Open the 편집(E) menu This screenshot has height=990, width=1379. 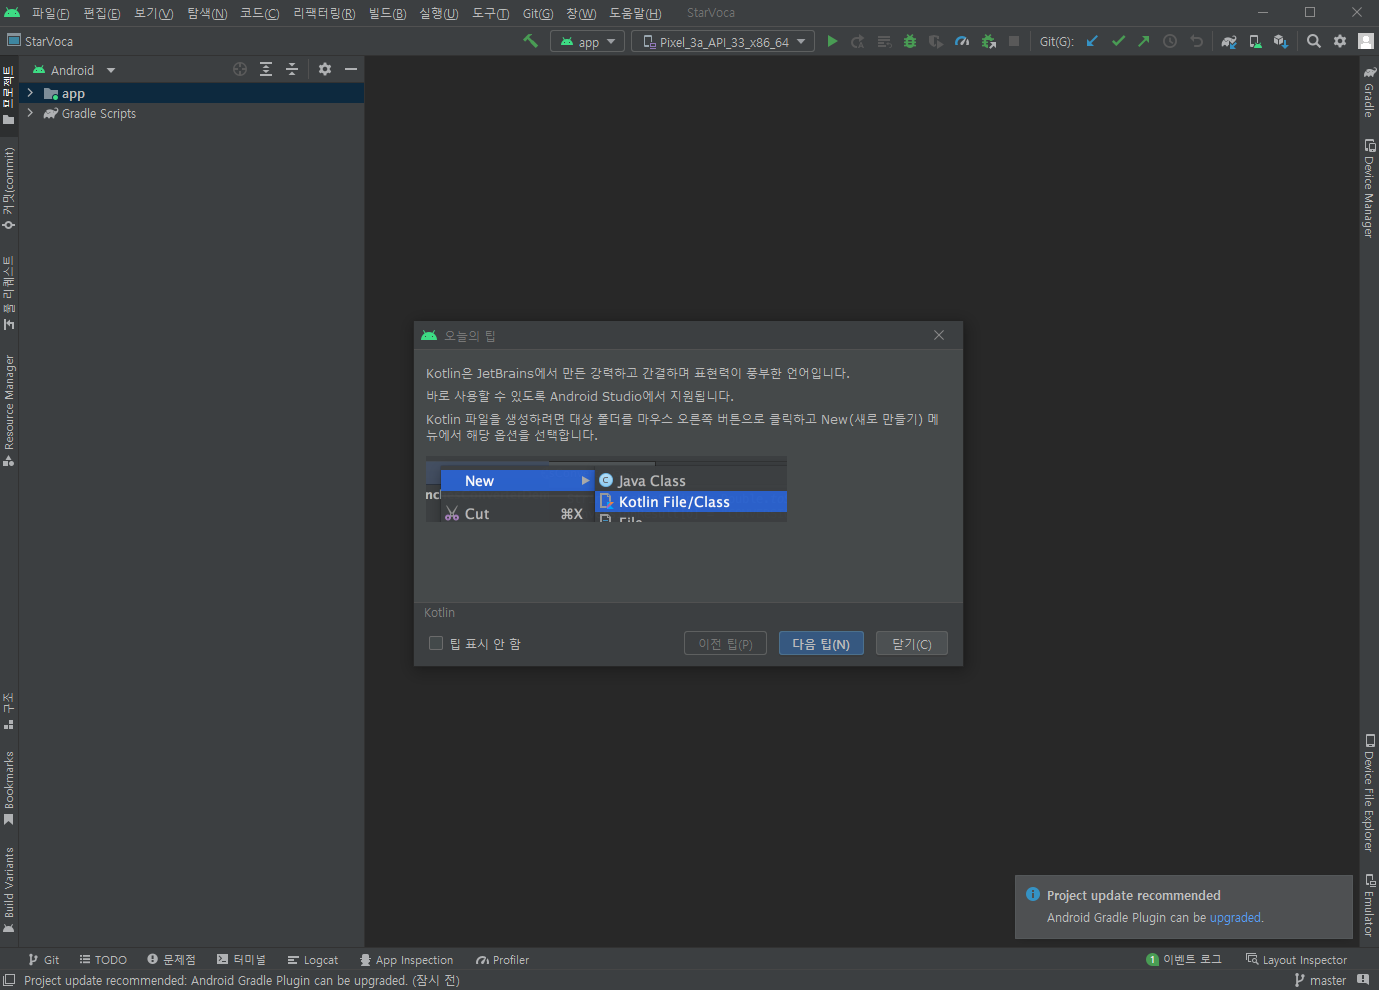101,13
